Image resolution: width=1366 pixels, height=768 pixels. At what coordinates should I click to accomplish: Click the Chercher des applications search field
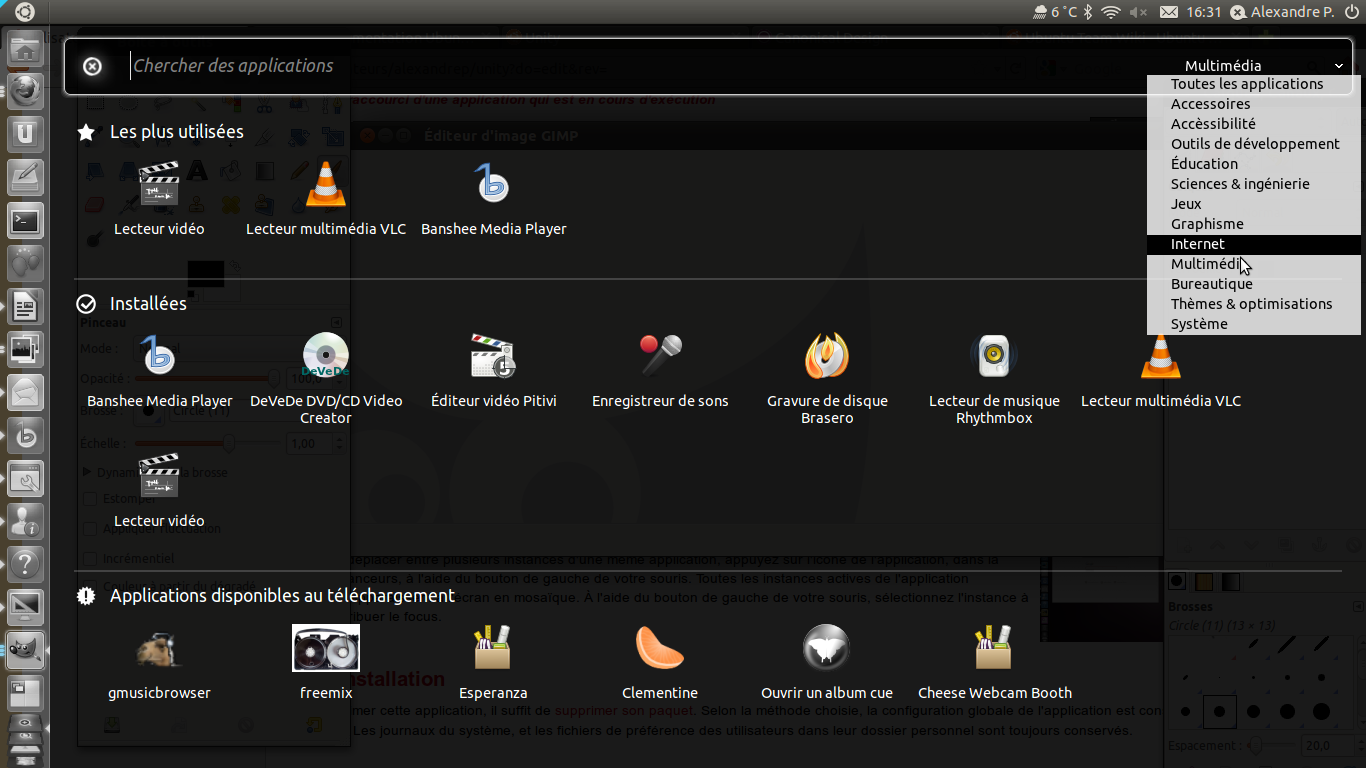click(600, 66)
